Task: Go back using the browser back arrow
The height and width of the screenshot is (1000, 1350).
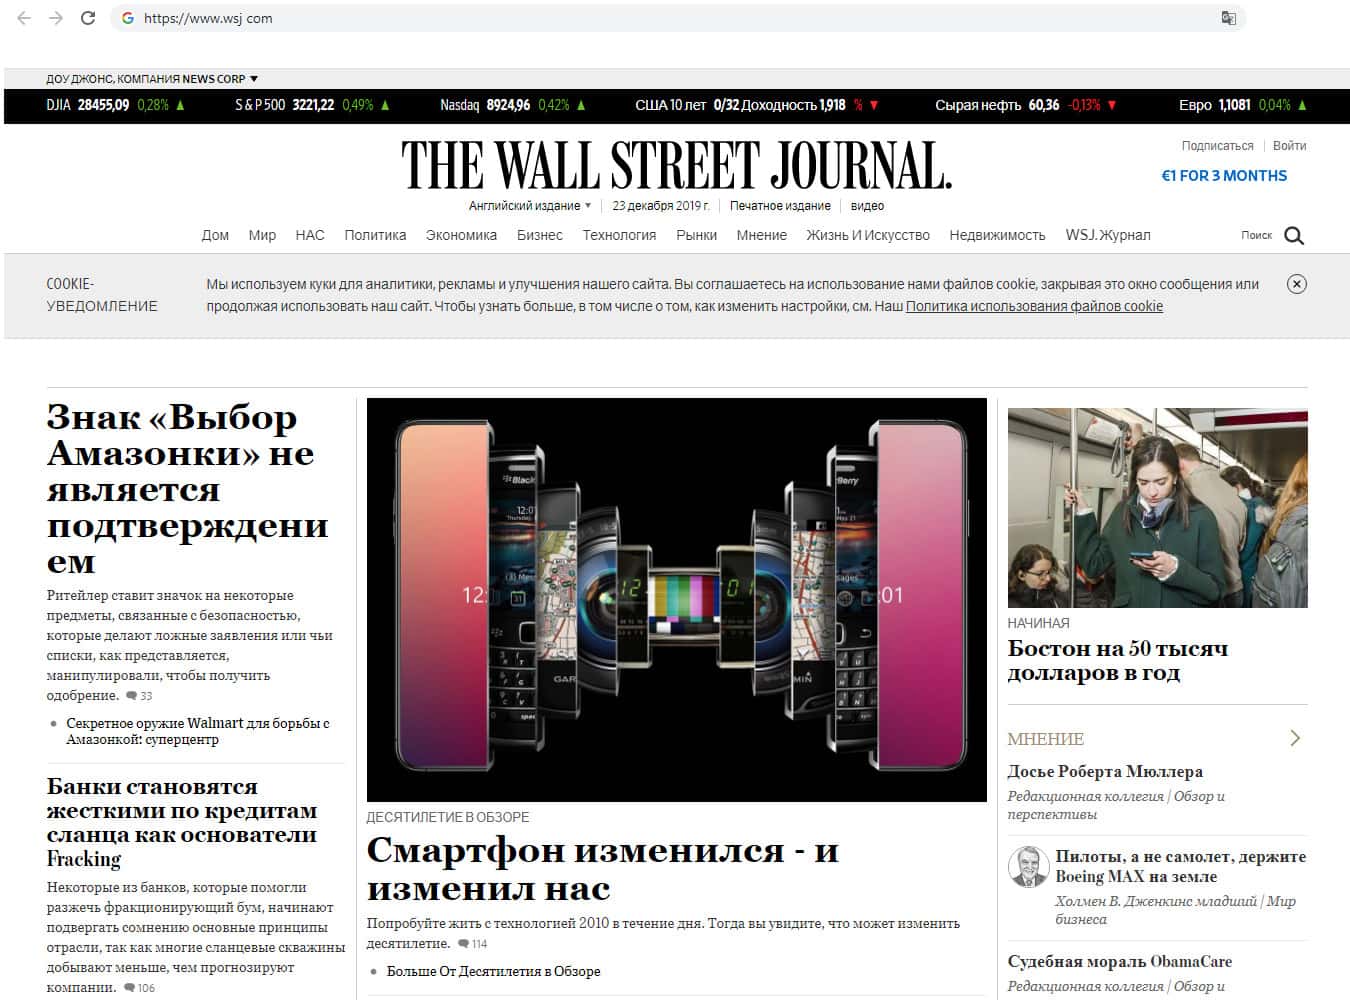Action: pyautogui.click(x=25, y=18)
